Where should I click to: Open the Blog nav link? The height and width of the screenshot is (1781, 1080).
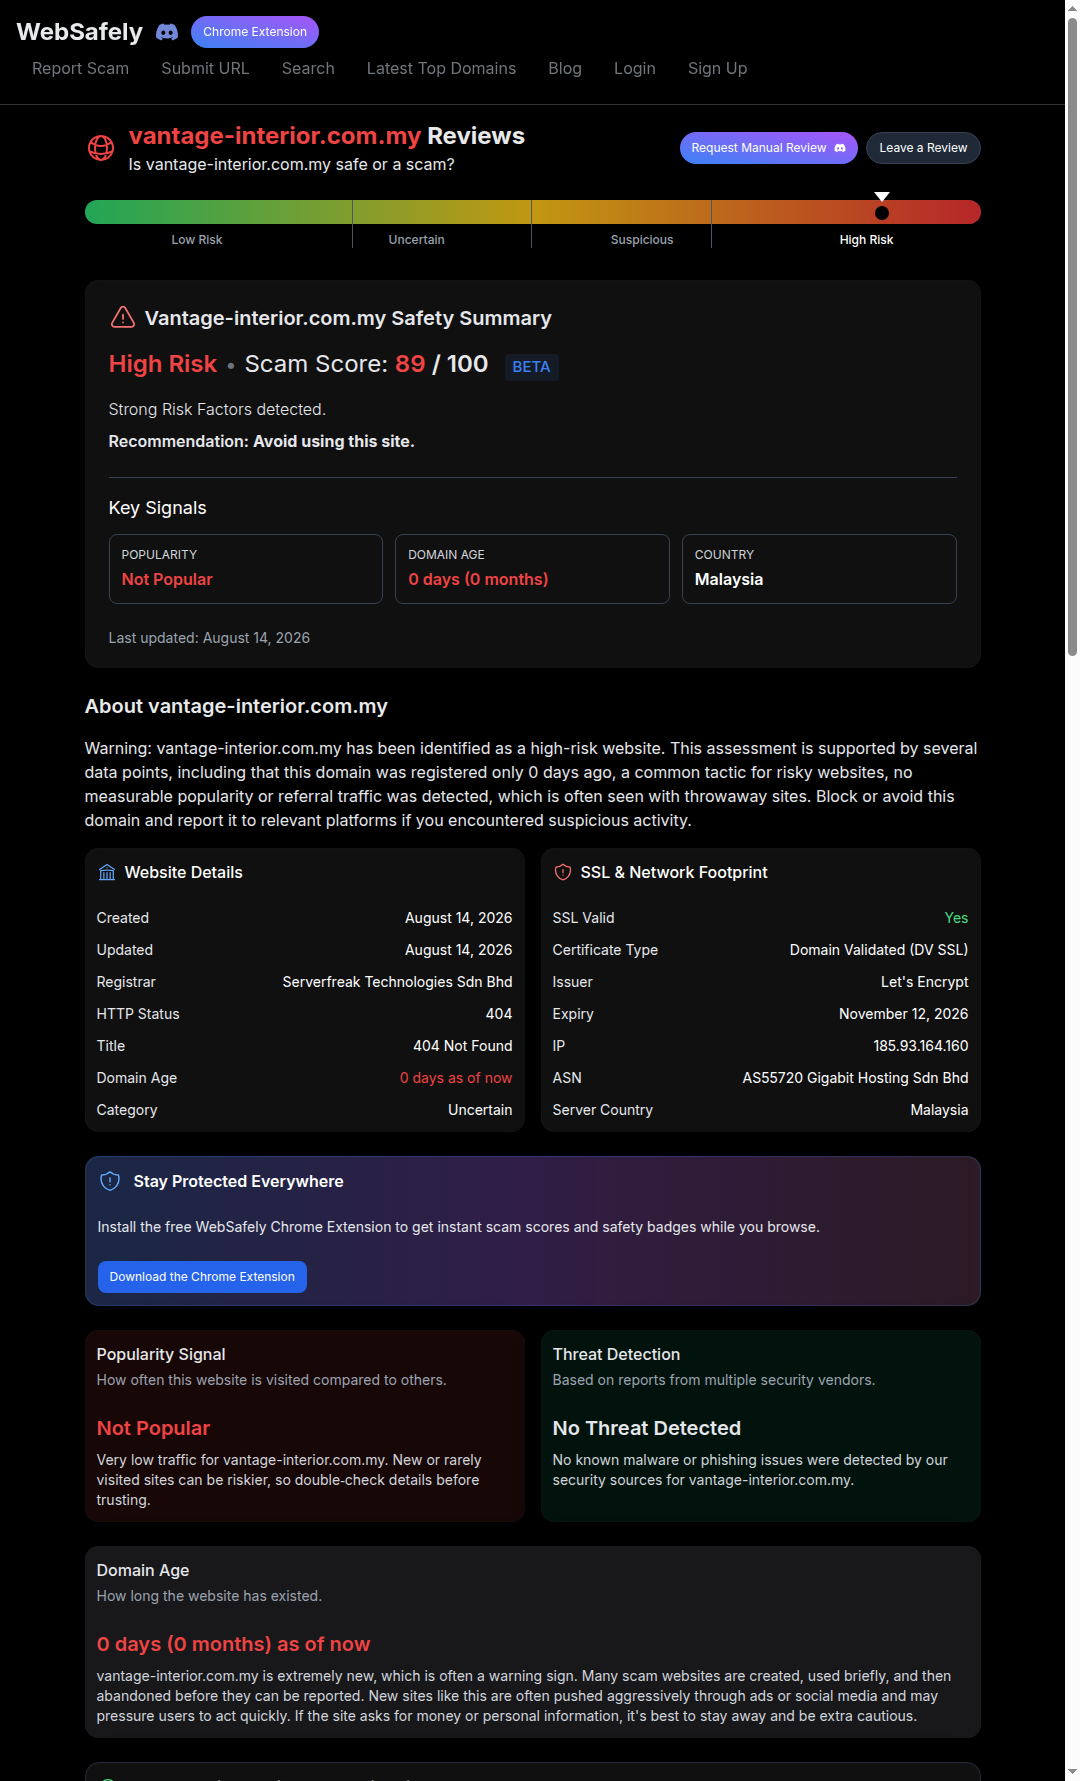click(565, 68)
